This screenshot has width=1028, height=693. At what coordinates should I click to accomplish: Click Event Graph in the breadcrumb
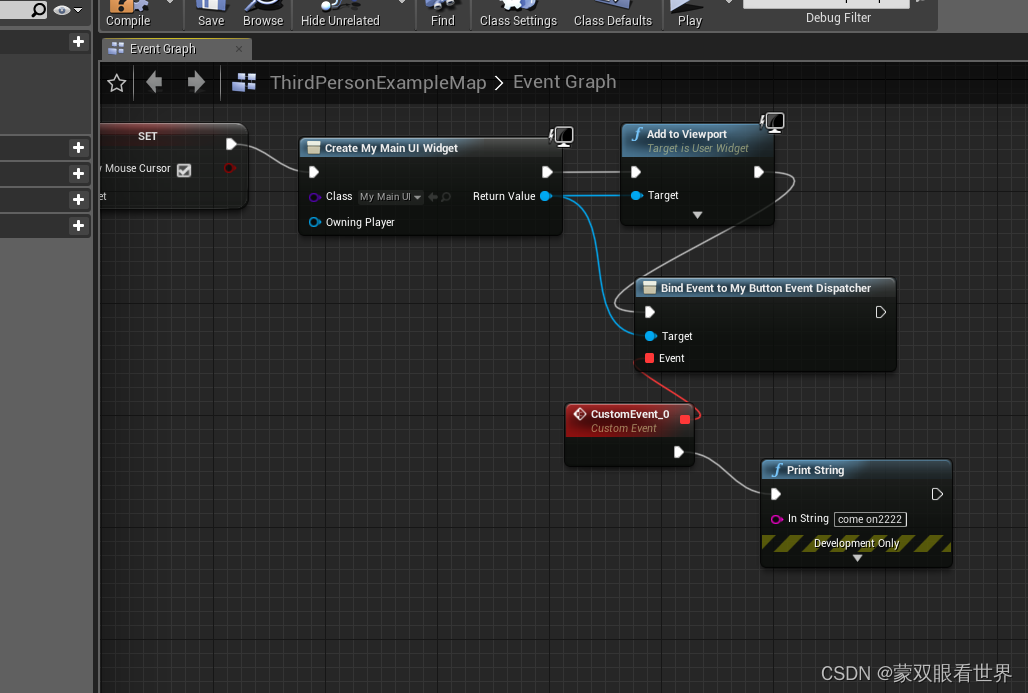[x=564, y=82]
